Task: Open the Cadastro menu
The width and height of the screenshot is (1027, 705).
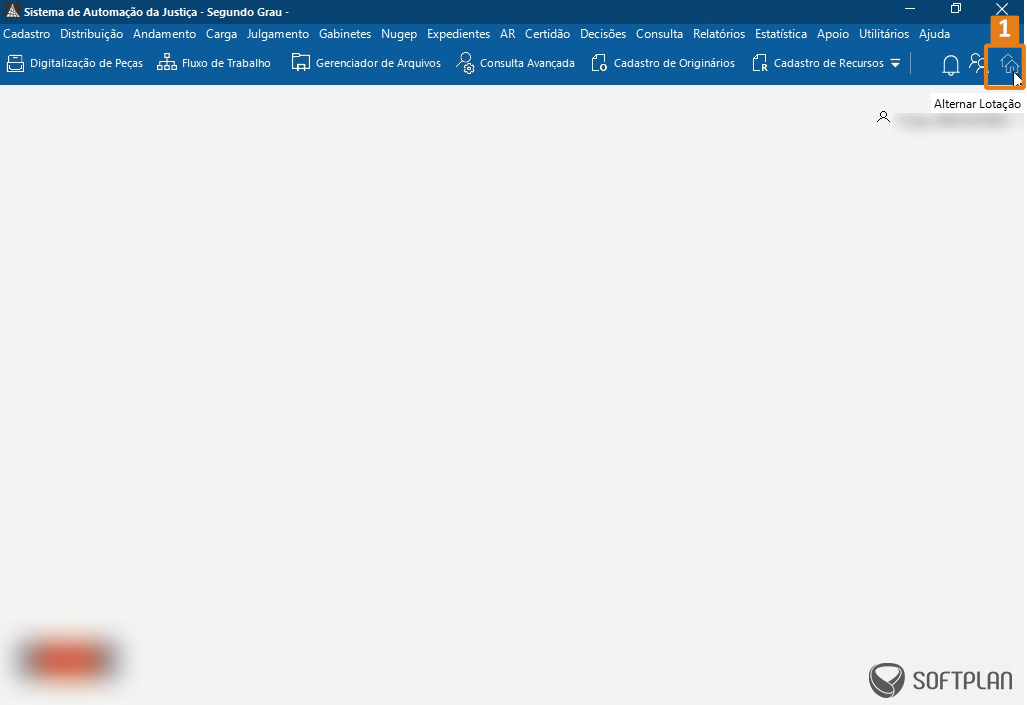Action: [x=27, y=34]
